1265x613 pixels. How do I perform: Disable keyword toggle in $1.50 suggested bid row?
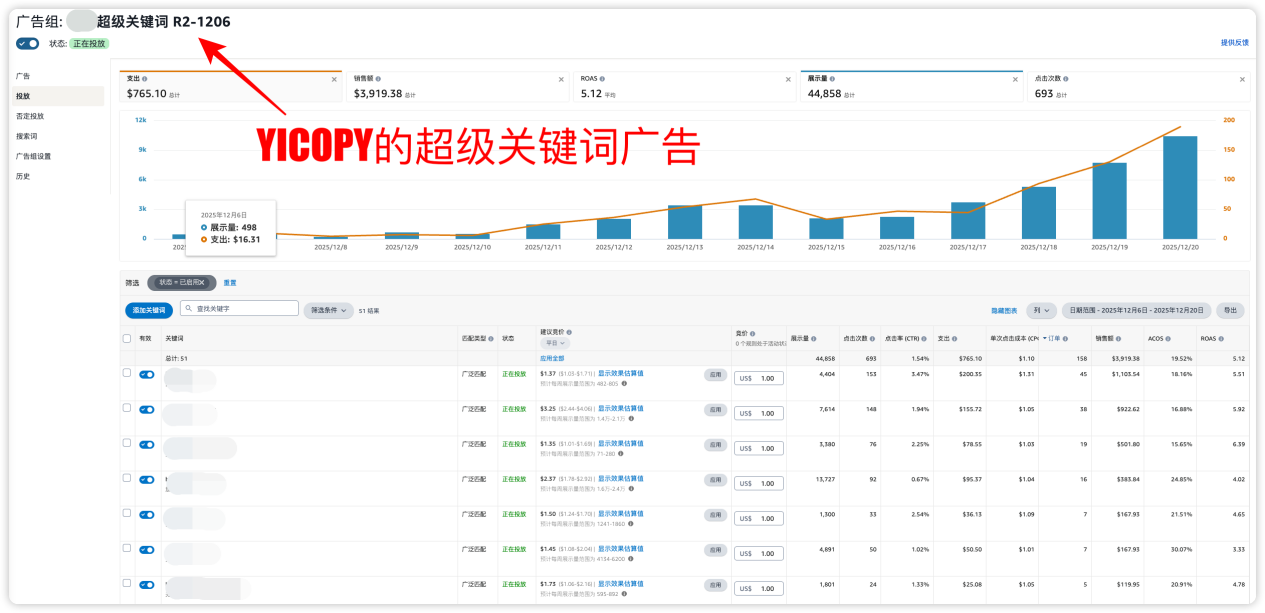(147, 514)
